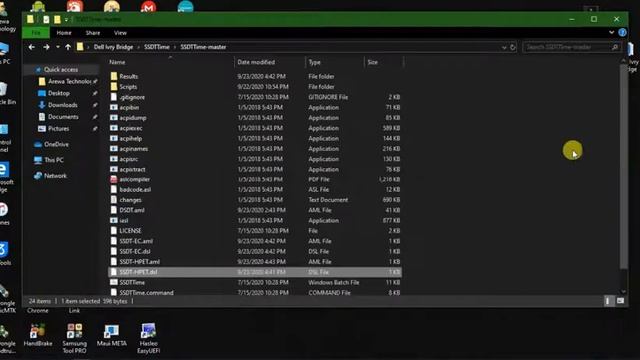This screenshot has width=640, height=360.
Task: Select acpixtract application icon
Action: pos(114,169)
